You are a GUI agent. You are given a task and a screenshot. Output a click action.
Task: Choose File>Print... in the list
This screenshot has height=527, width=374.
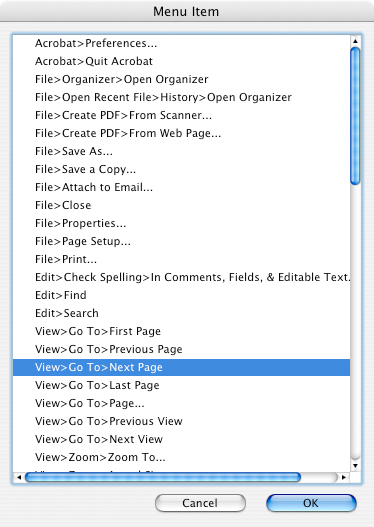(x=181, y=259)
